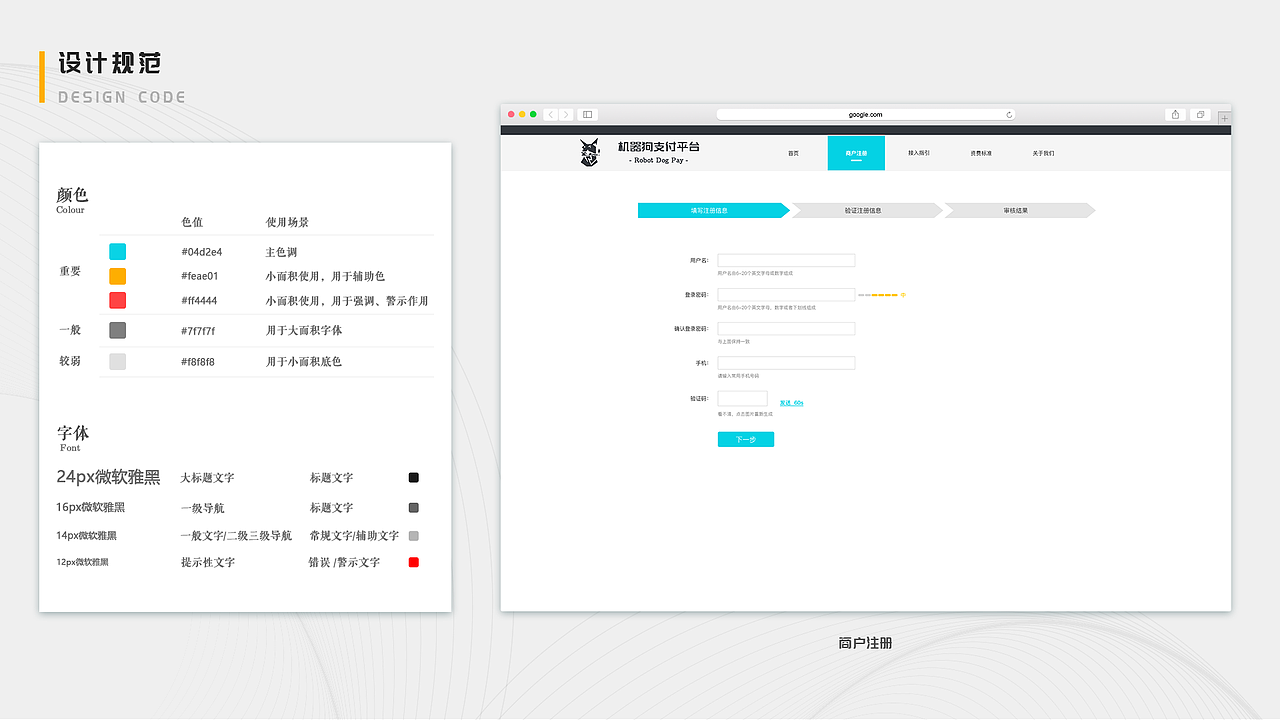Click the 发送 60s link
1280x720 pixels.
pos(791,403)
